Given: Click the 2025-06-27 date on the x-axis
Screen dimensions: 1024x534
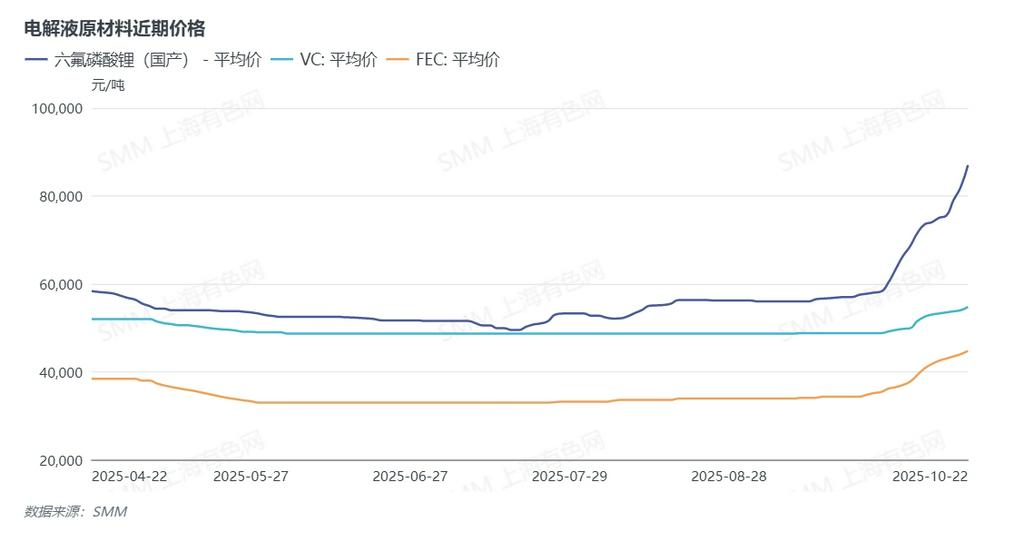Looking at the screenshot, I should 410,476.
